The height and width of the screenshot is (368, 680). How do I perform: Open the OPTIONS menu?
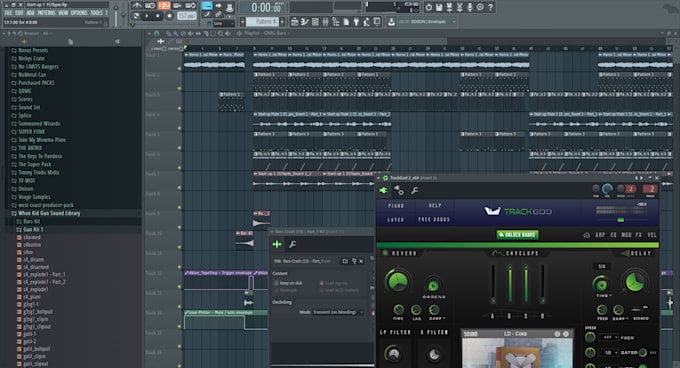coord(79,13)
